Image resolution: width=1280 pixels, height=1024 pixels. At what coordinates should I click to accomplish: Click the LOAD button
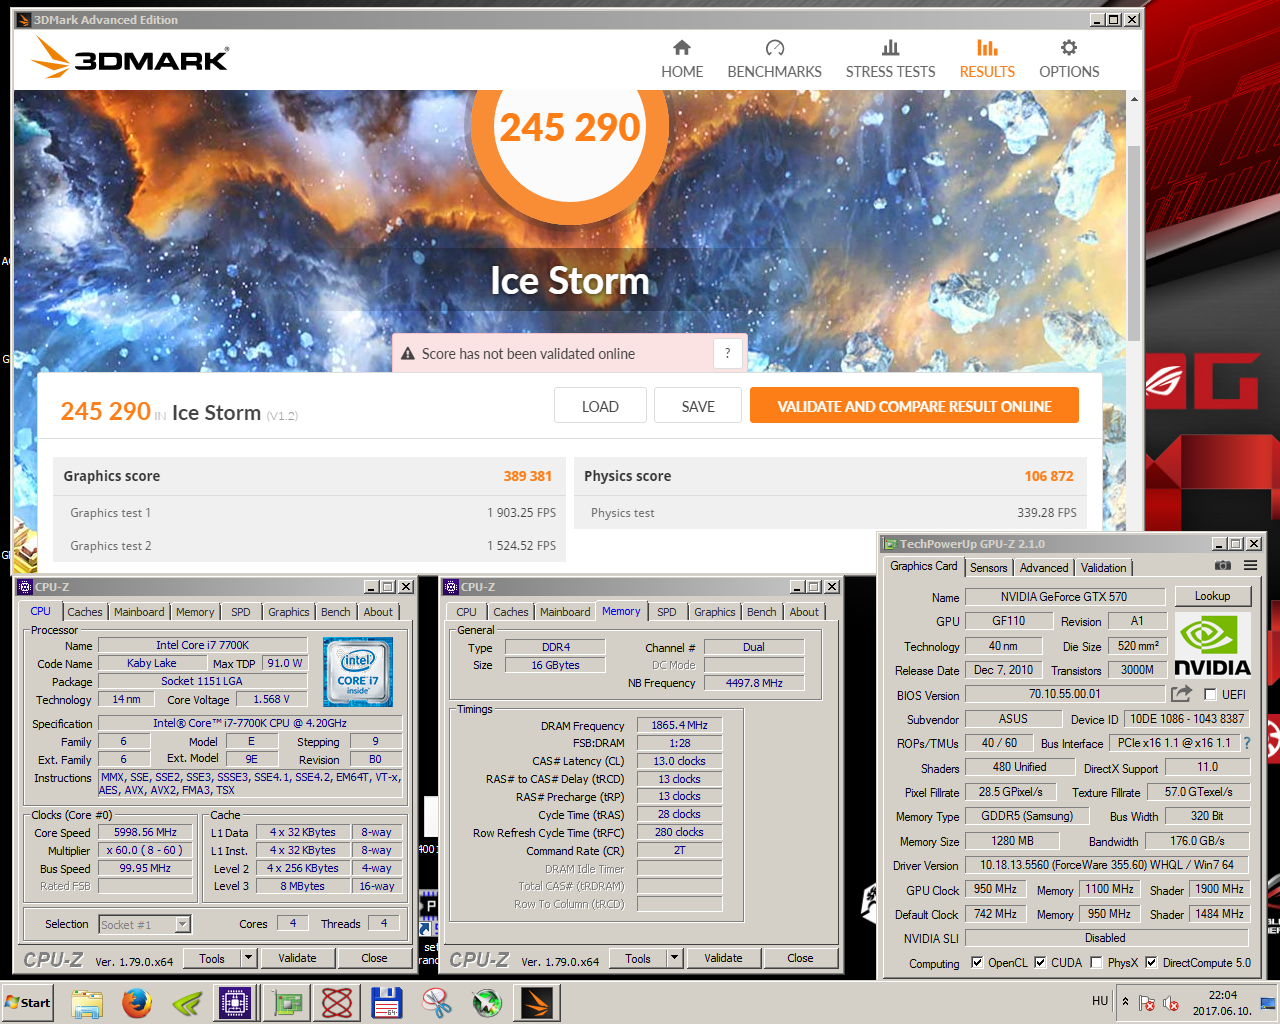600,406
